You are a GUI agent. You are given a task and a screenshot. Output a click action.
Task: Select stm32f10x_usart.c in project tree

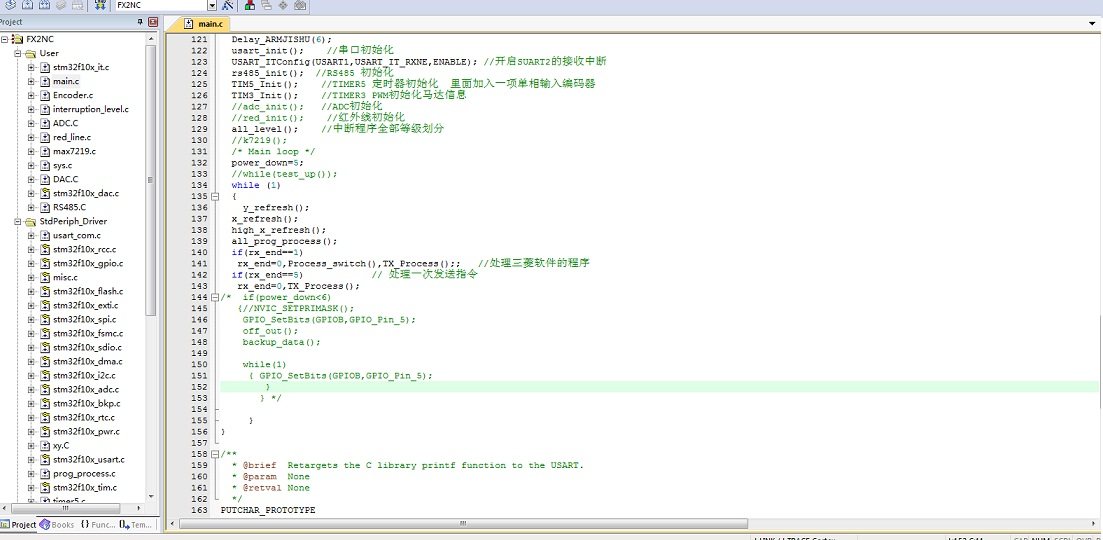click(x=89, y=459)
